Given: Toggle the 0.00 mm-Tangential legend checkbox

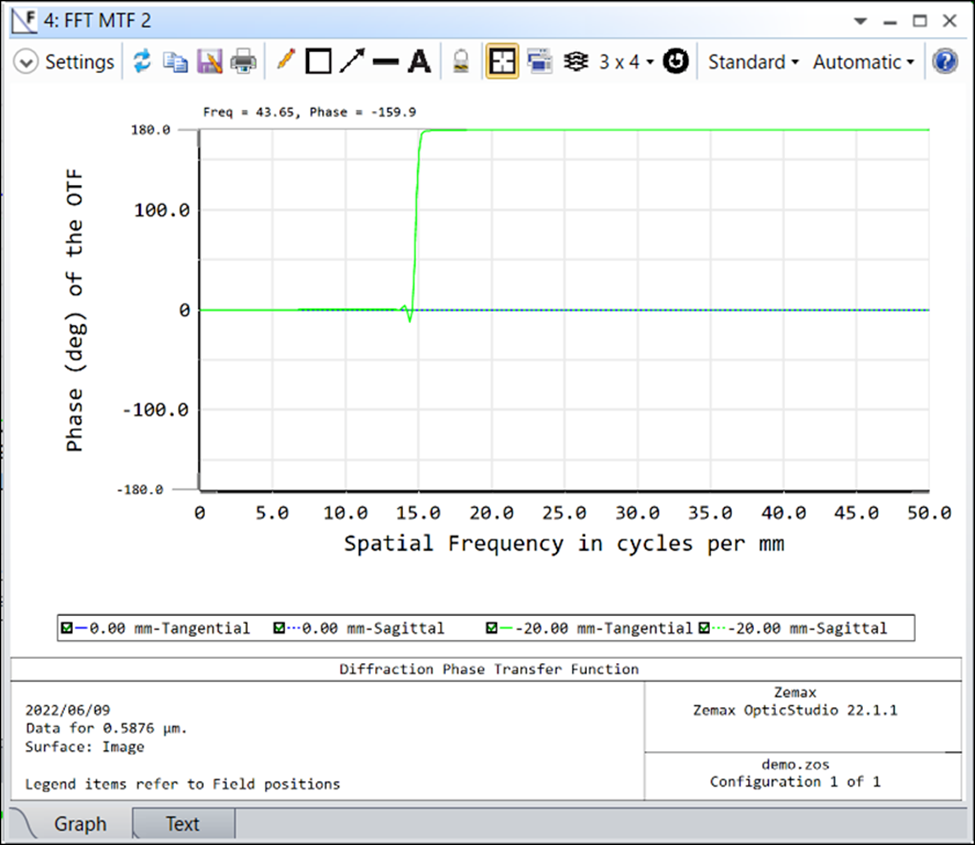Looking at the screenshot, I should (x=67, y=629).
